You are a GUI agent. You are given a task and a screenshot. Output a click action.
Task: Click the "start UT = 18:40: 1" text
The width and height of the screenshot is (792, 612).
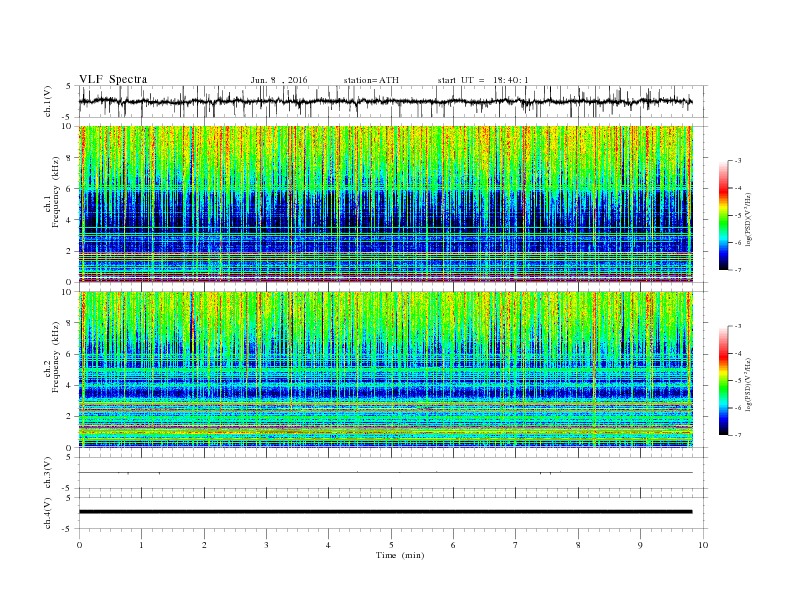click(x=483, y=80)
